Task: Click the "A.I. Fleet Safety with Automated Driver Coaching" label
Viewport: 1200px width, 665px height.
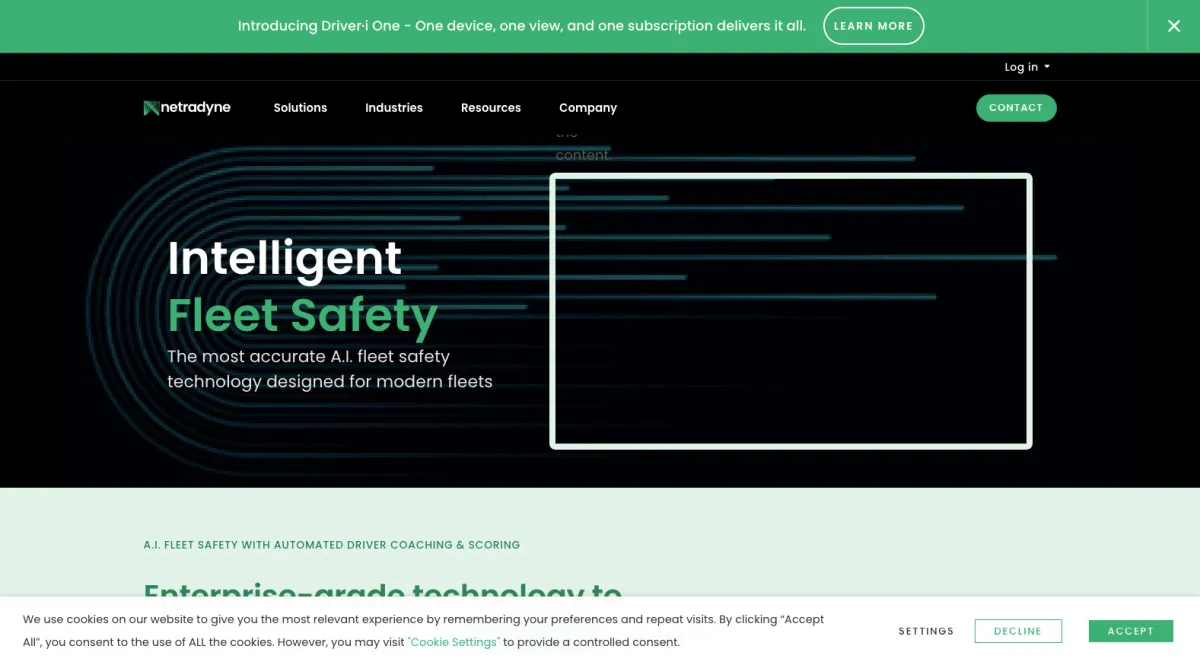Action: tap(332, 545)
